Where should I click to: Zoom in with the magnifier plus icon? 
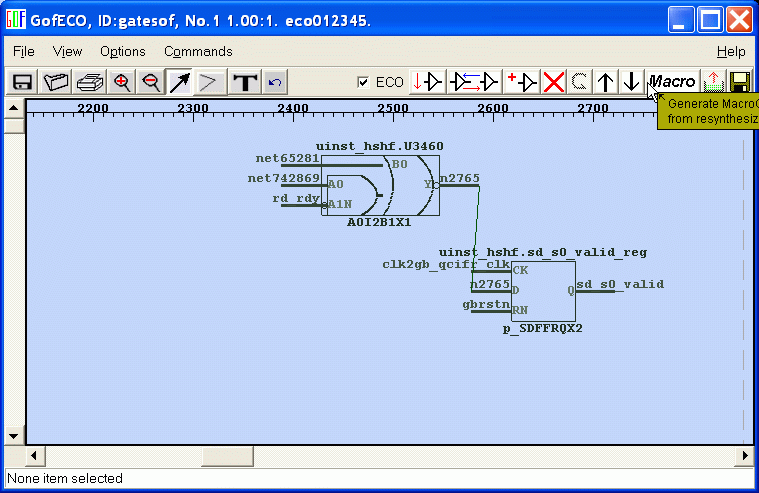pos(122,82)
